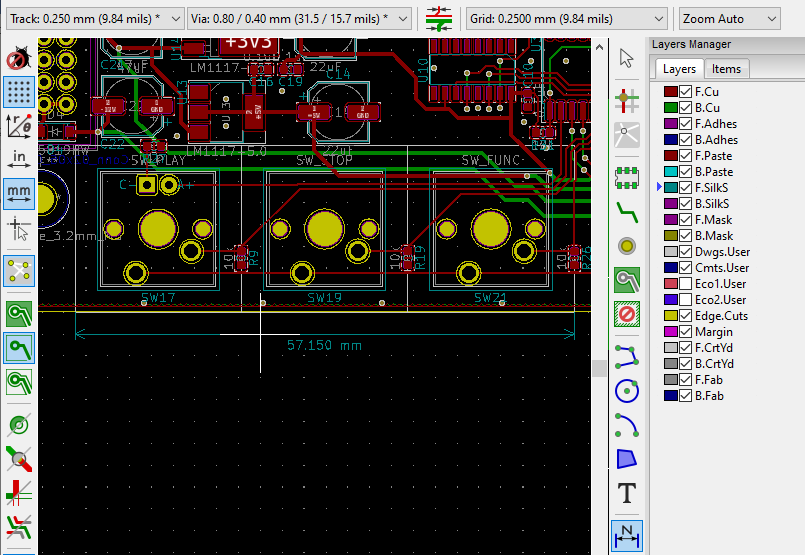Add keepout area tool icon
805x555 pixels.
[x=627, y=314]
